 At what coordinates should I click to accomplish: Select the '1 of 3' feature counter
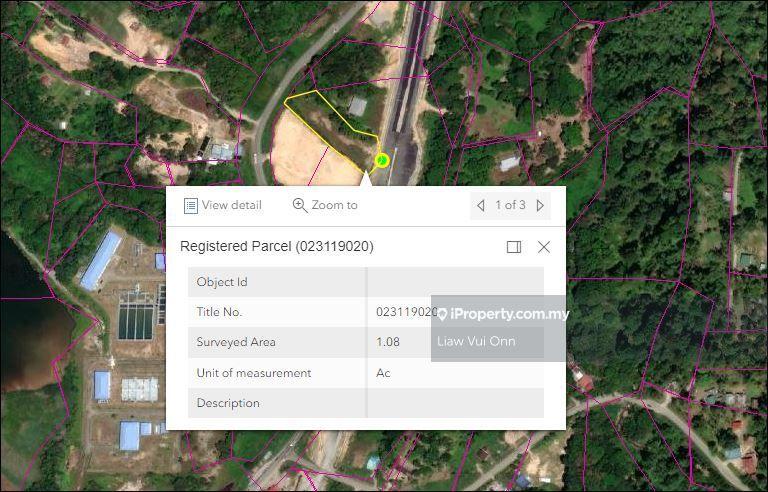510,205
